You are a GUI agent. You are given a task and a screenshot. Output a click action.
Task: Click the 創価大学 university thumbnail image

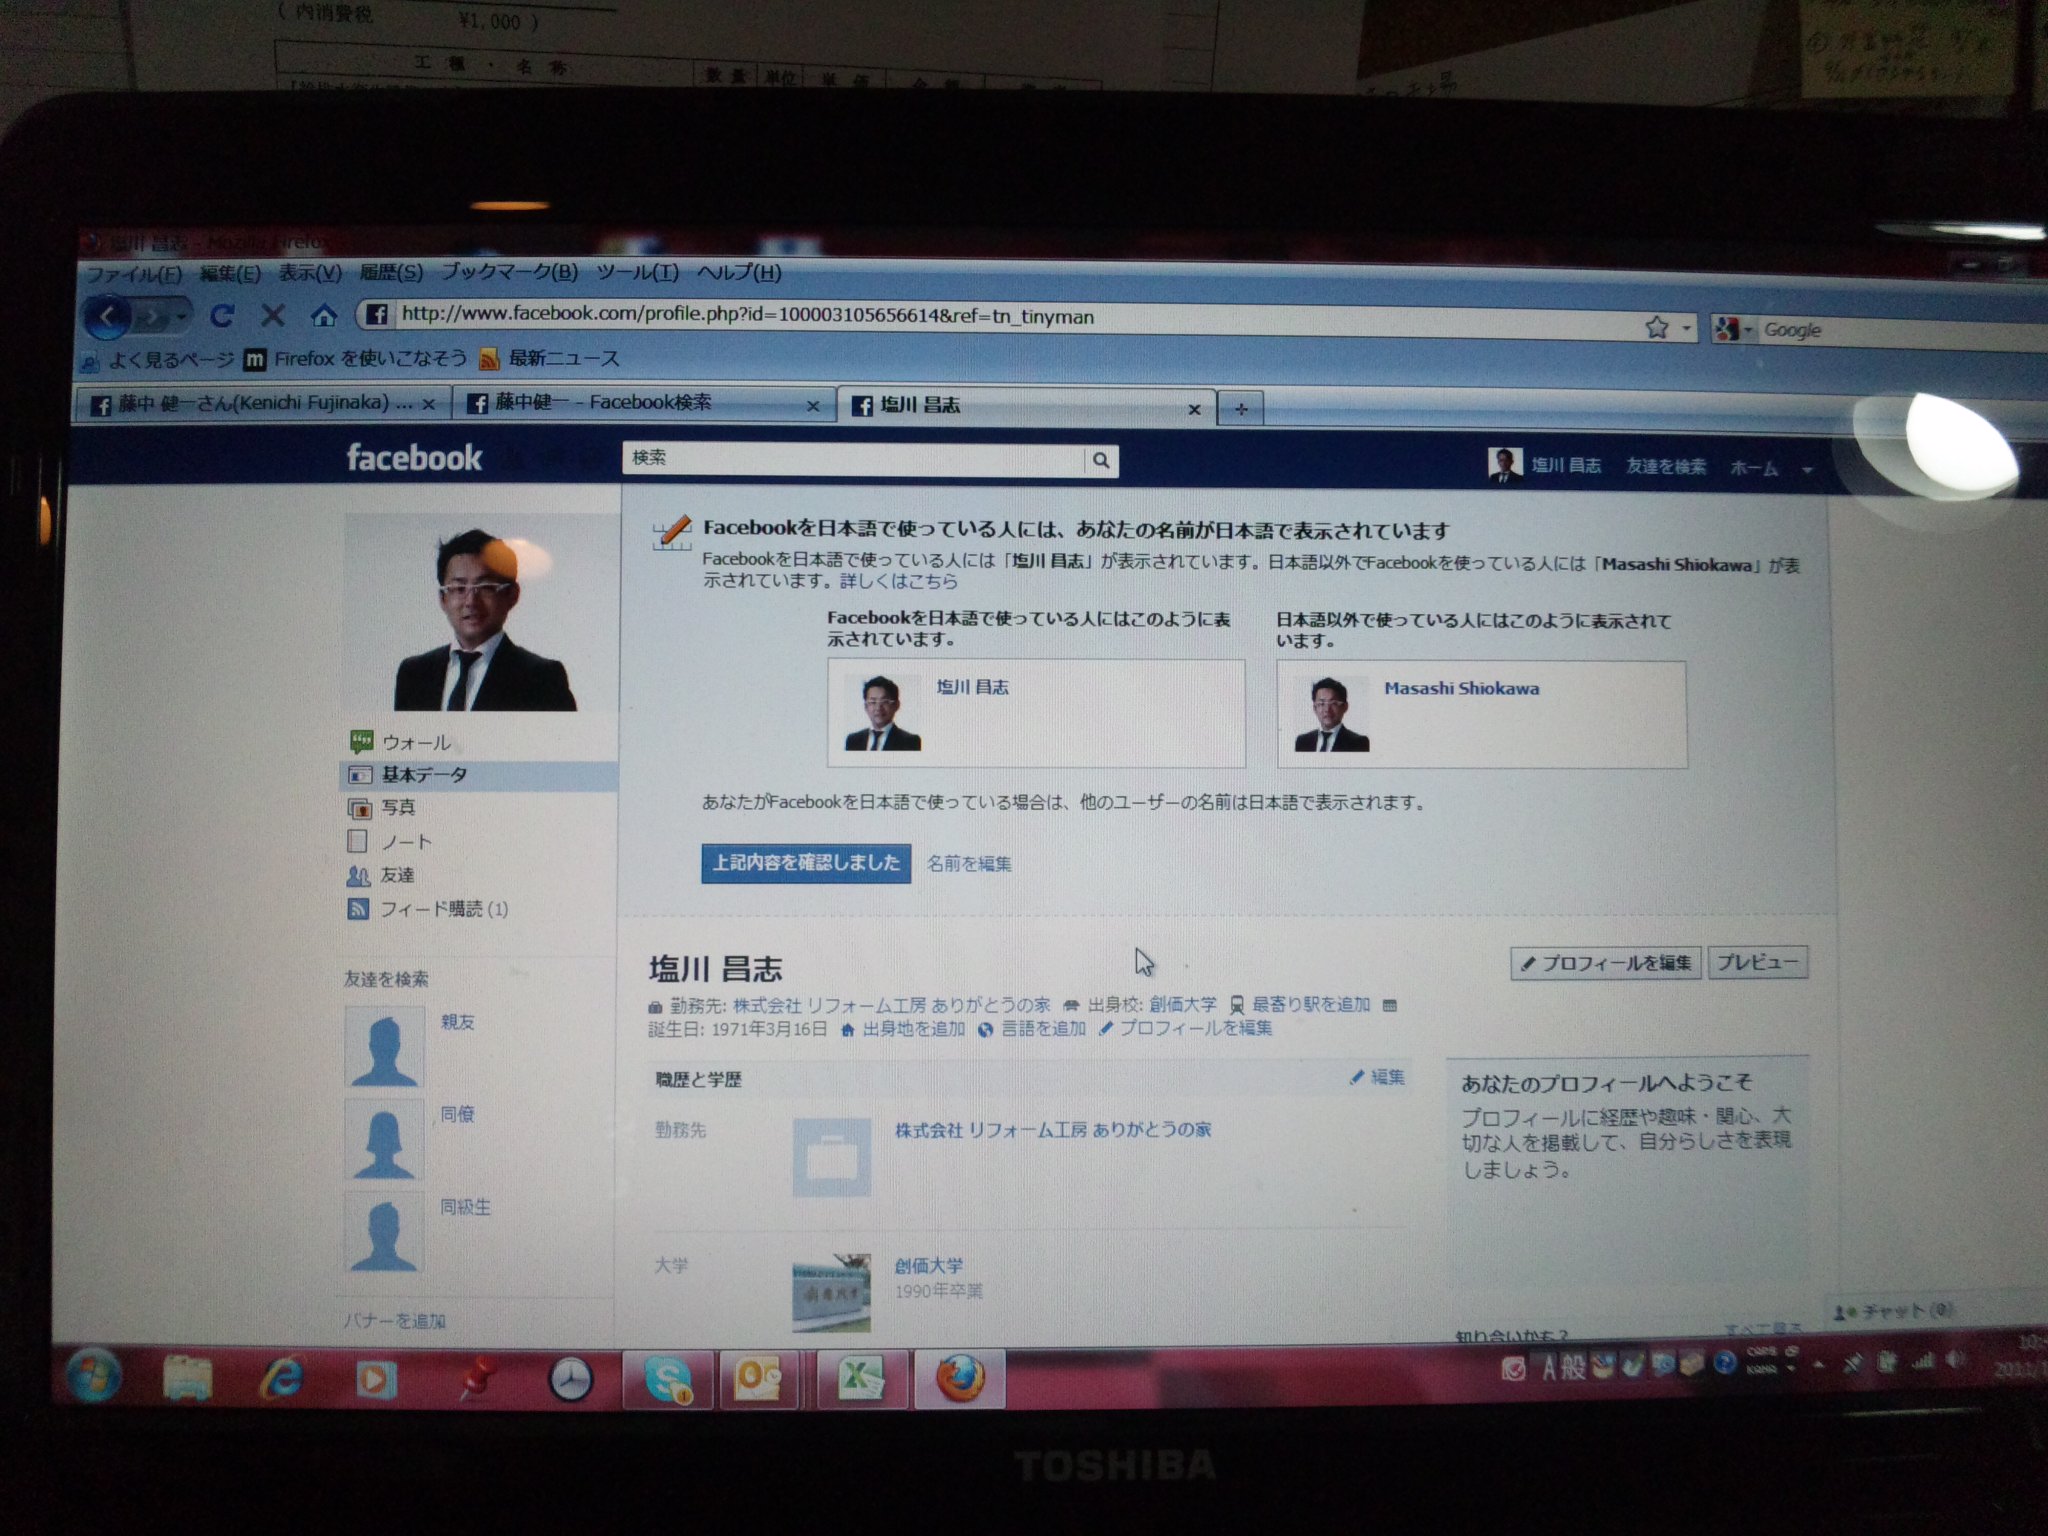point(831,1292)
